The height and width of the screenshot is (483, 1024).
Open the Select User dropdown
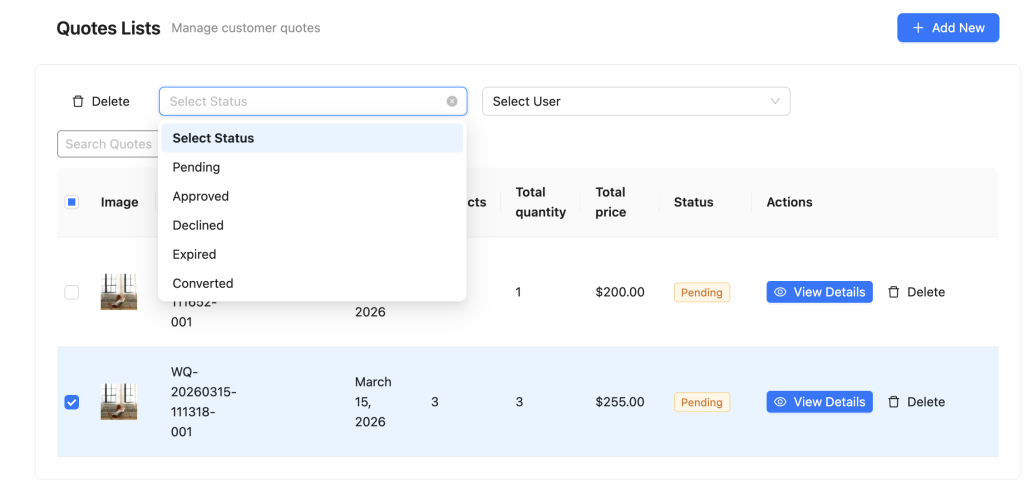[636, 101]
